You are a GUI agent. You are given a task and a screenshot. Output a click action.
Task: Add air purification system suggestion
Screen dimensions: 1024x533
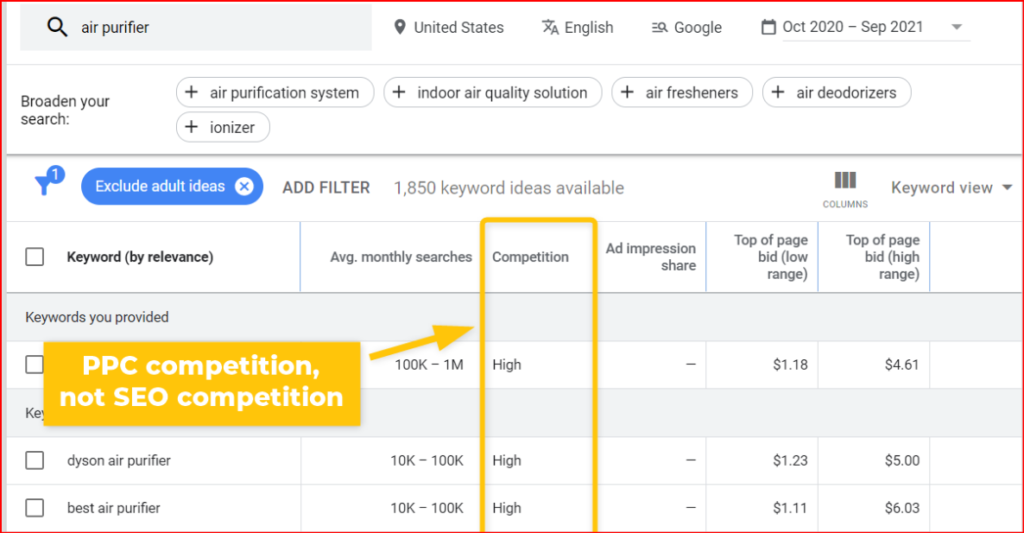(x=275, y=92)
